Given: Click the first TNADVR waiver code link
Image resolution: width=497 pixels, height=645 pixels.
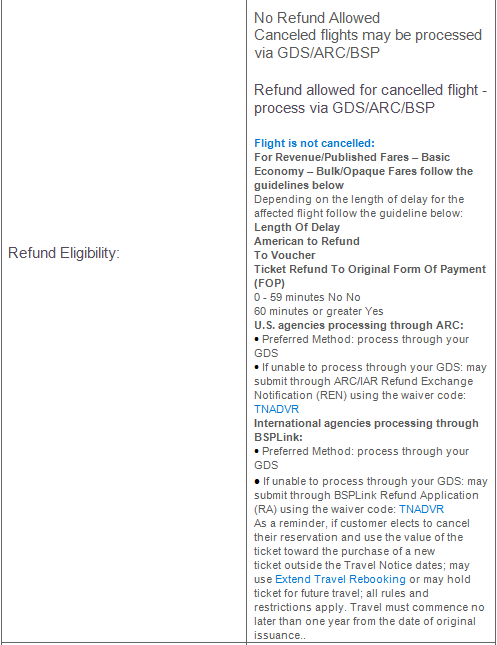Looking at the screenshot, I should click(x=276, y=409).
